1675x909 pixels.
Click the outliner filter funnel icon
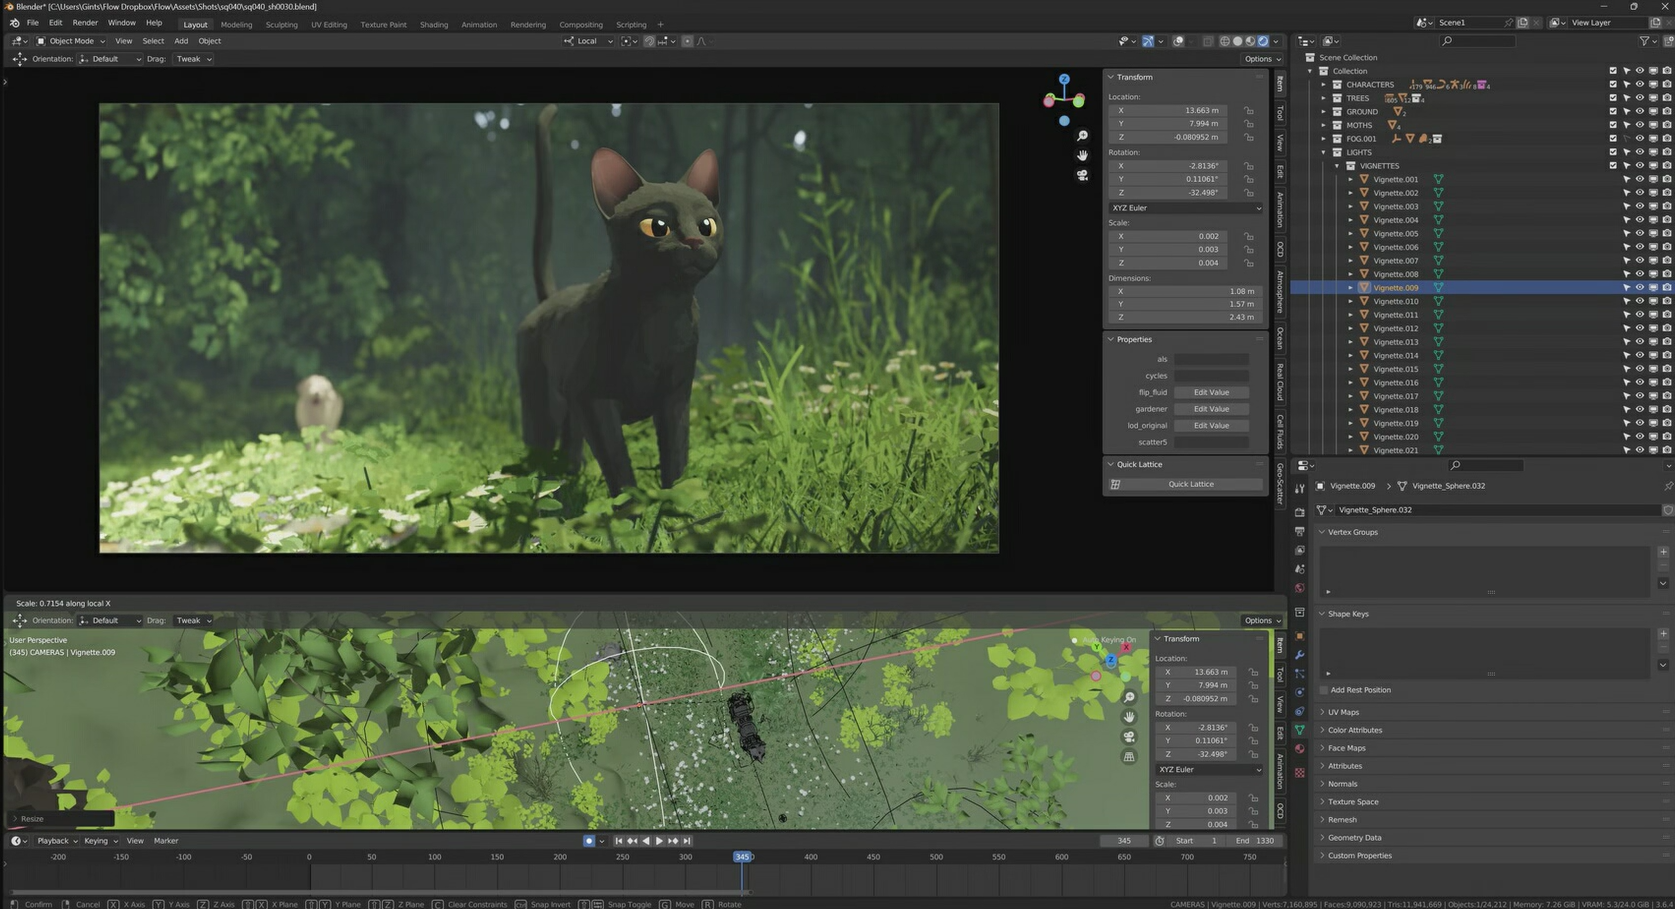(x=1644, y=41)
